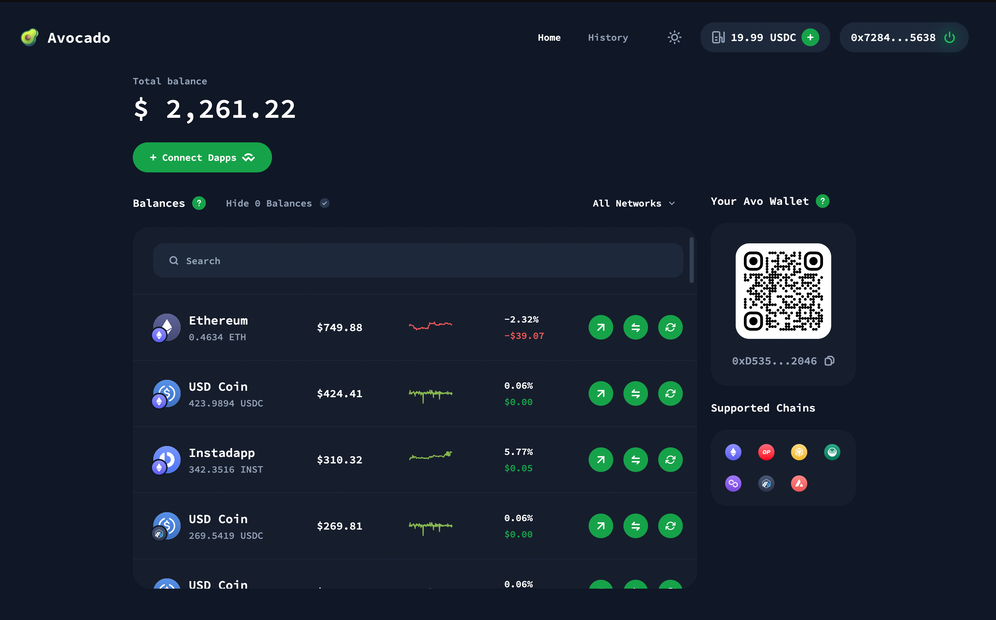
Task: Swap USD Coin in the $424.41 row
Action: 635,393
